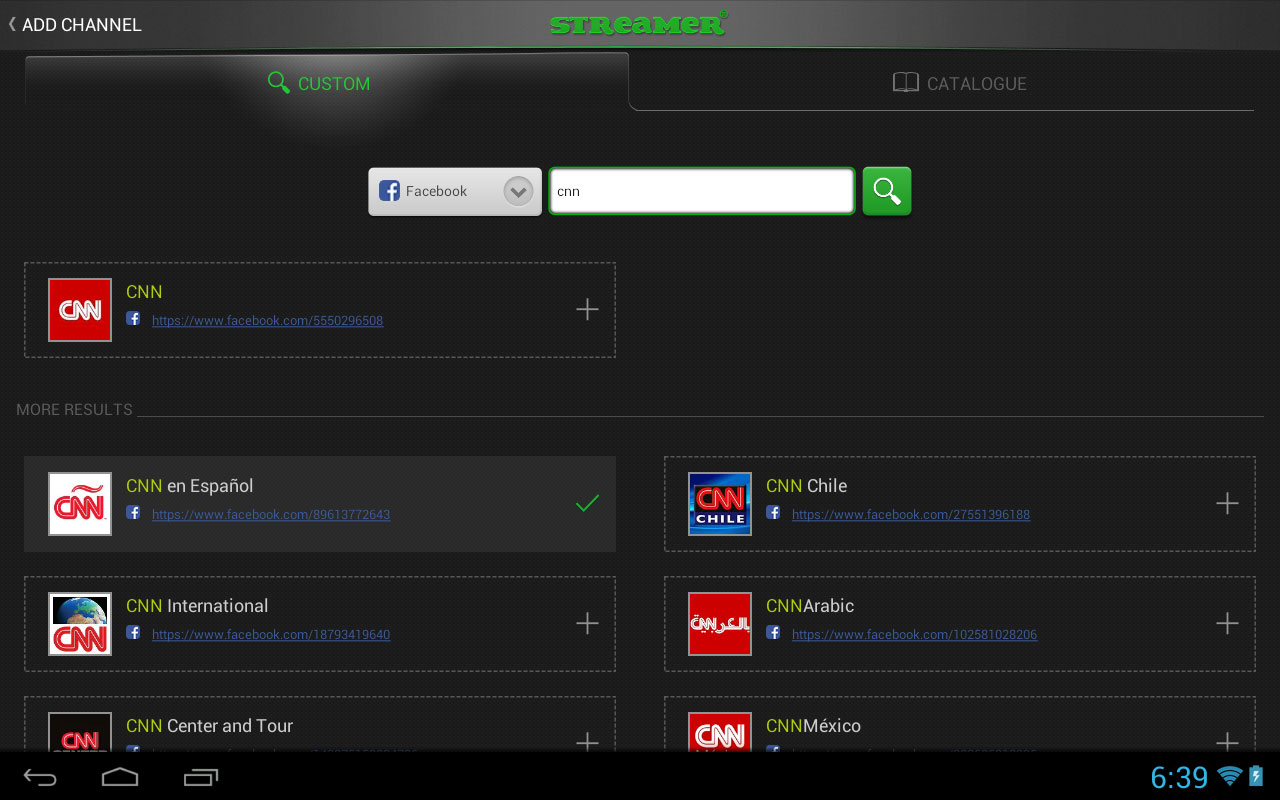Focus the search field containing cnn
The width and height of the screenshot is (1280, 800).
pos(702,191)
